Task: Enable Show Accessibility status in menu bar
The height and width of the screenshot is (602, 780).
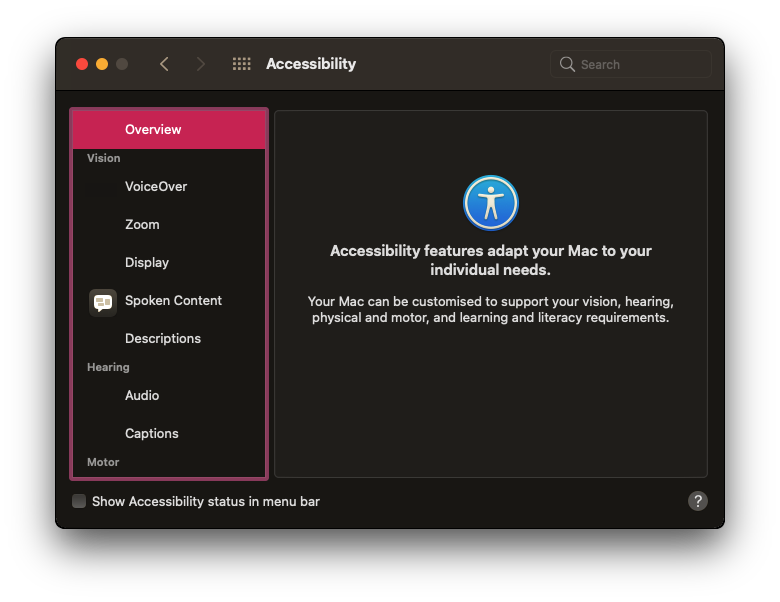Action: pos(79,501)
